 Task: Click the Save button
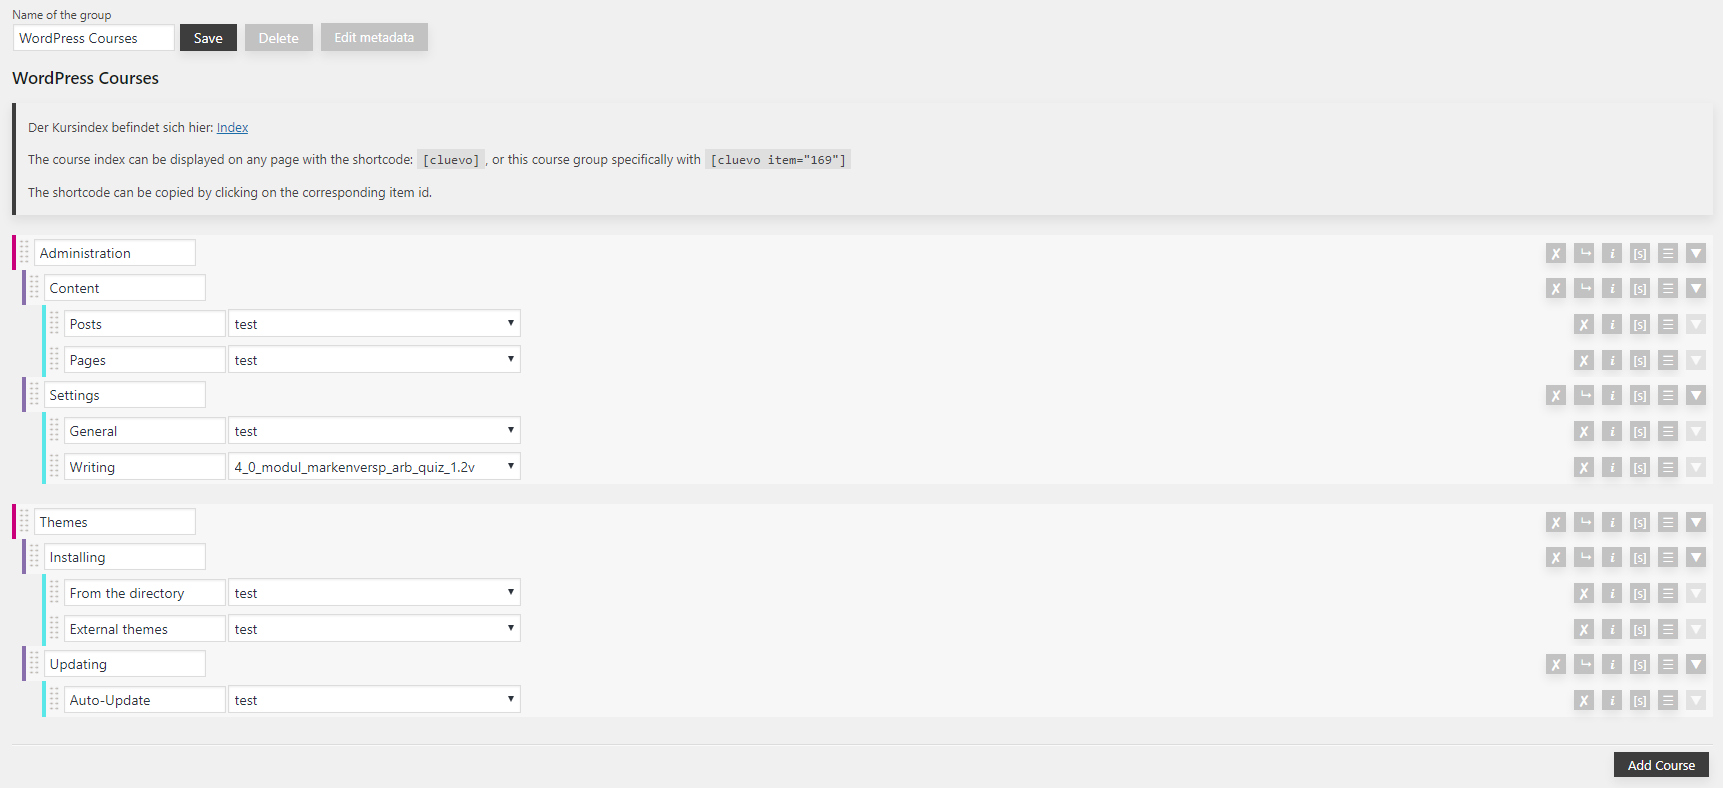point(208,38)
